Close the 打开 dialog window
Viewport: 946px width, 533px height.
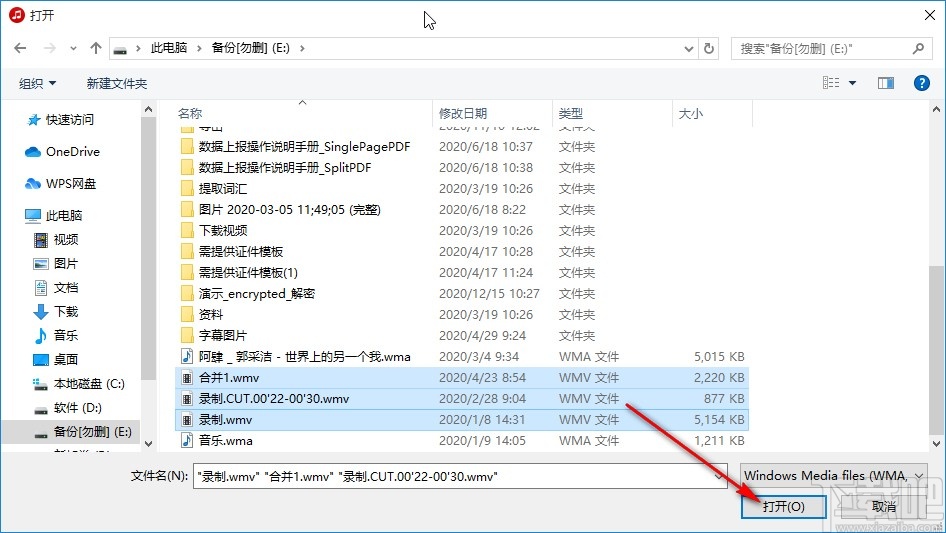[930, 15]
